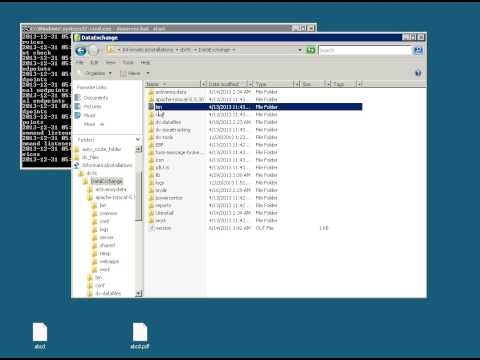Click the Command Prompt window title bar icon
480x360 pixels.
pyautogui.click(x=26, y=29)
